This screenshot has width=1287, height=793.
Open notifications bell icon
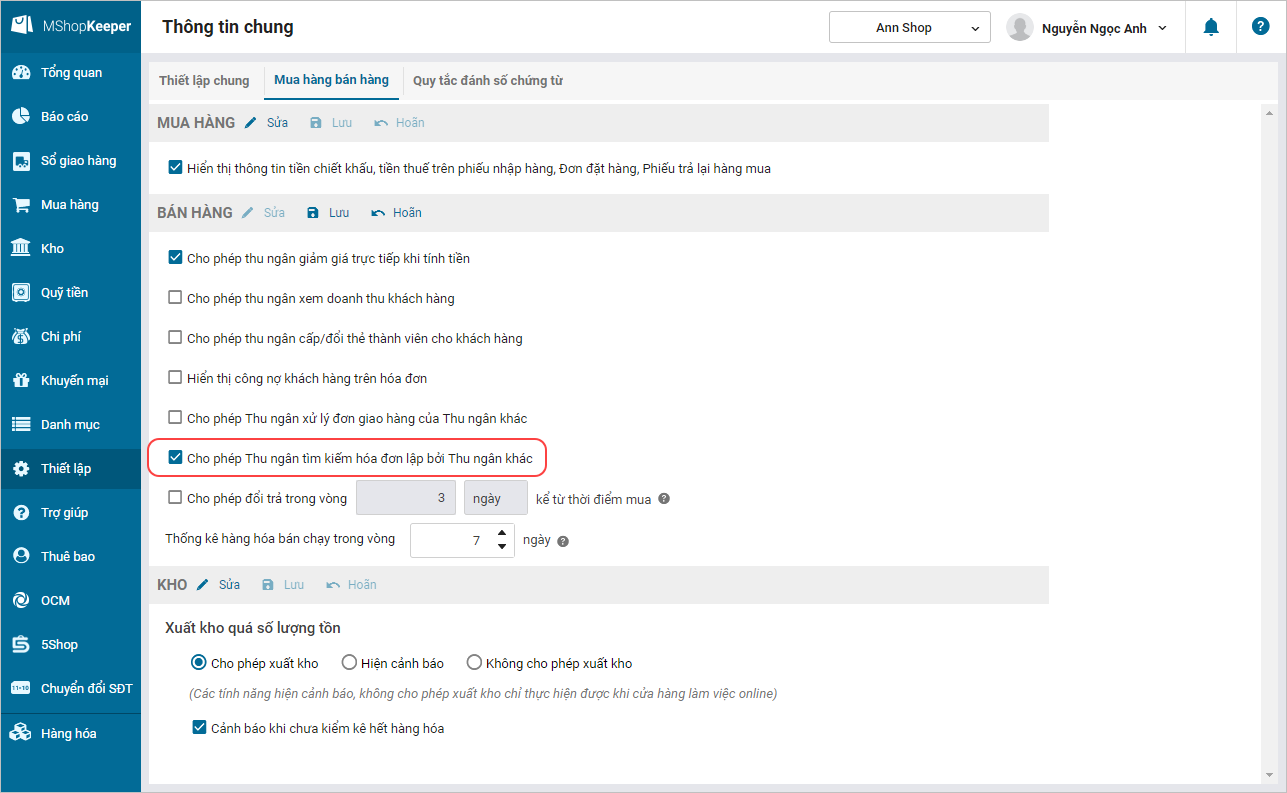point(1211,27)
